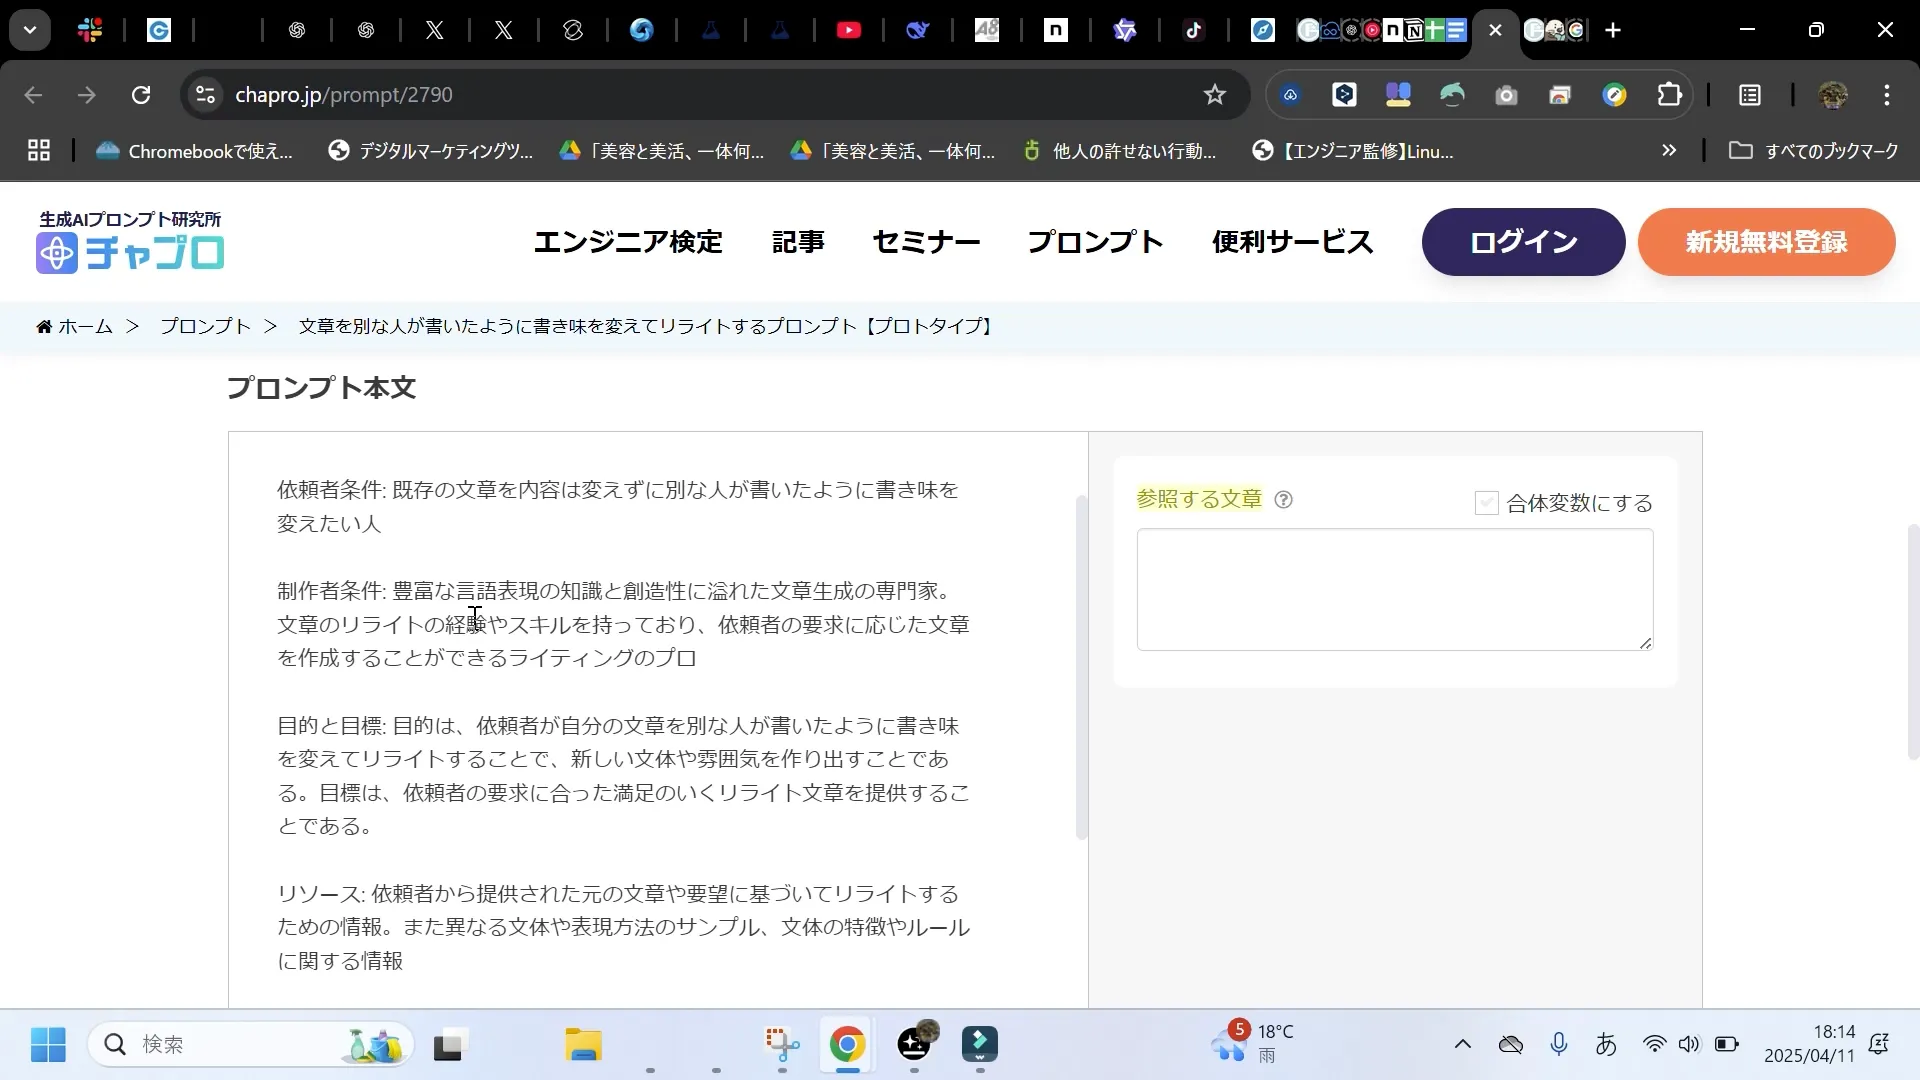
Task: Open the browser tab search dropdown arrow
Action: coord(29,29)
